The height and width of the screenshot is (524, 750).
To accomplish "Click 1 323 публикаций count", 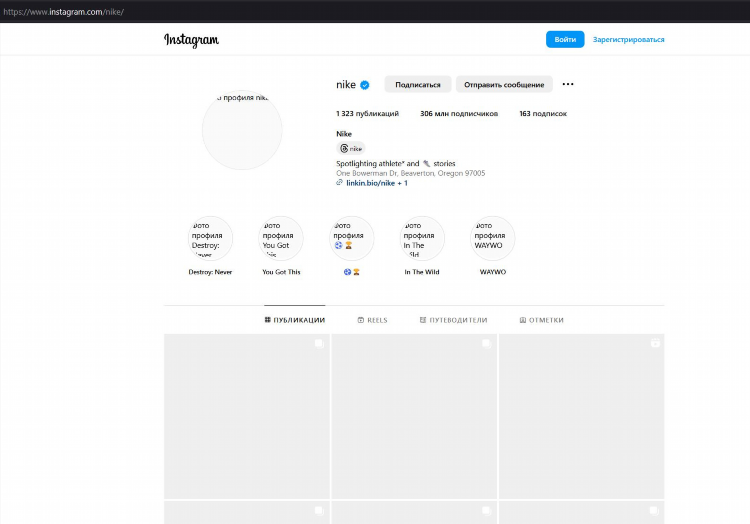I will tap(367, 114).
